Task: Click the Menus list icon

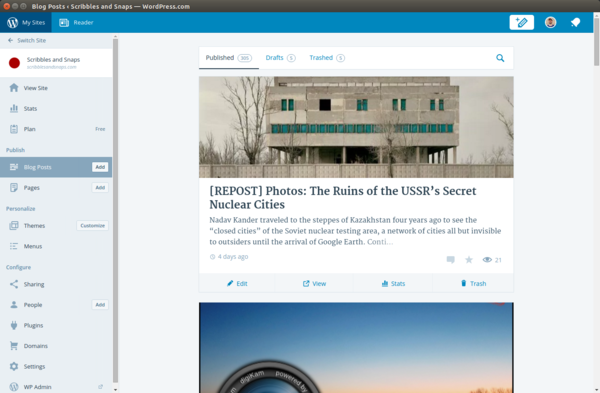Action: pyautogui.click(x=14, y=246)
